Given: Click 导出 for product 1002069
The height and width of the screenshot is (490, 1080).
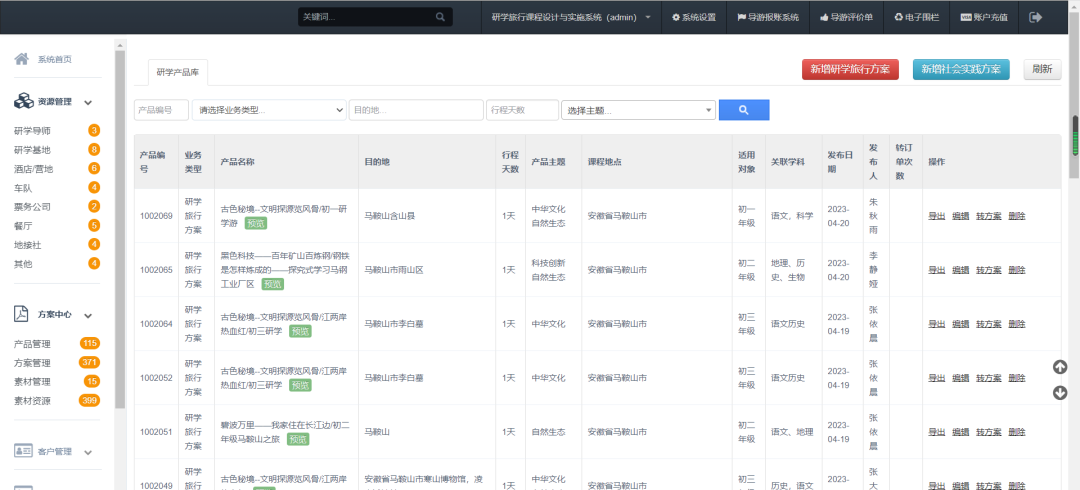Looking at the screenshot, I should [937, 216].
